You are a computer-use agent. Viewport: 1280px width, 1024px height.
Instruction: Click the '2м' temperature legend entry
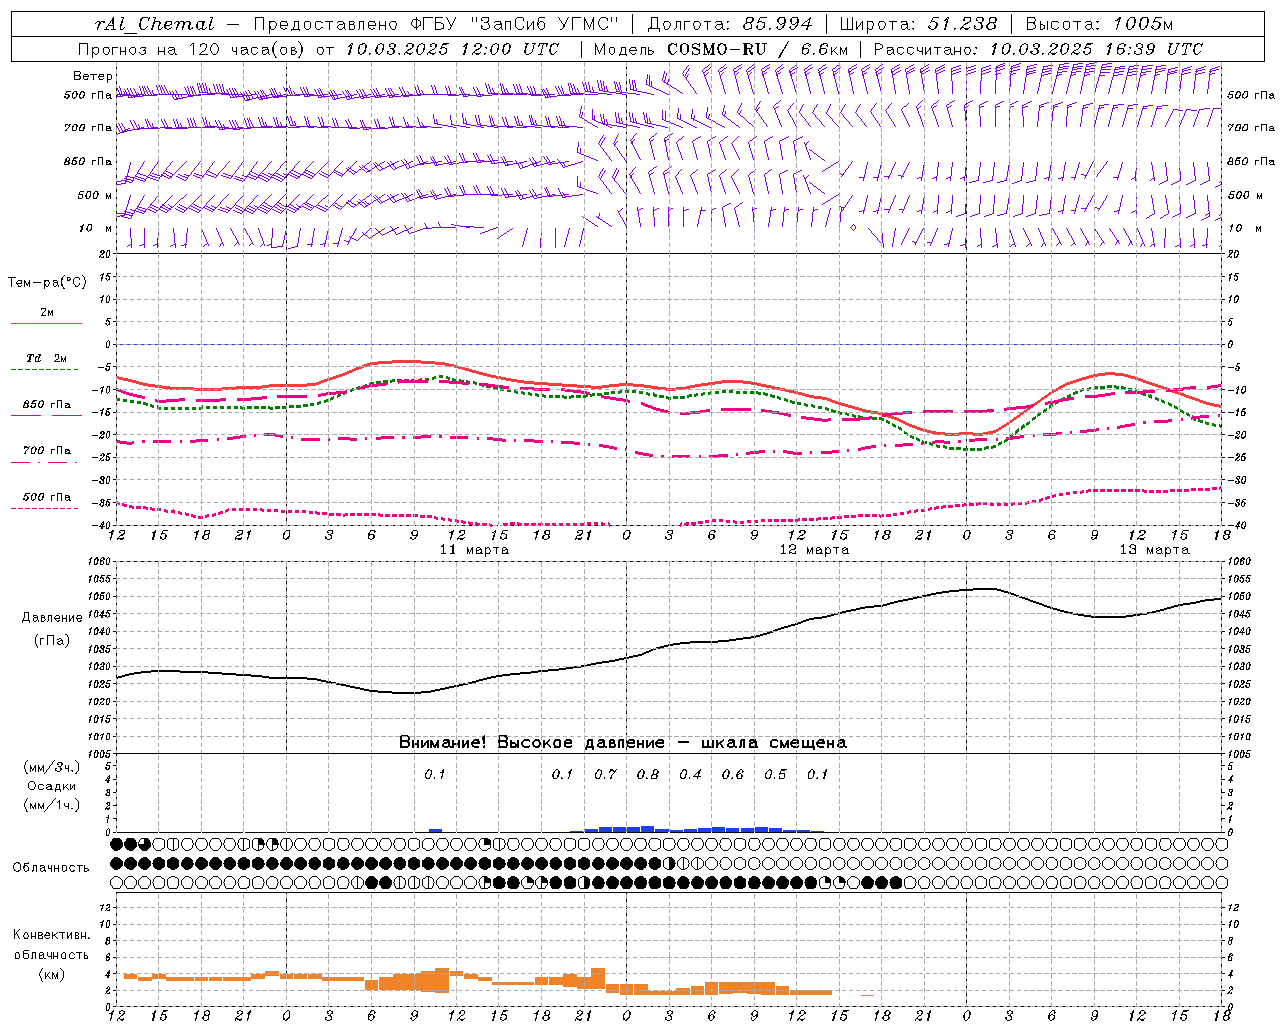[47, 313]
